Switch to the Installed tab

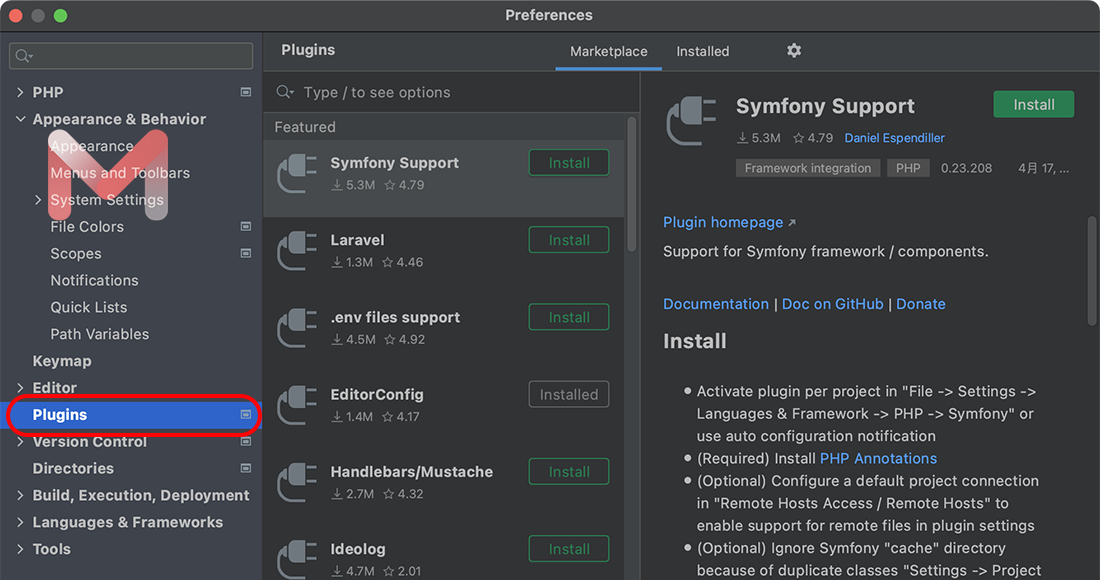pyautogui.click(x=702, y=51)
